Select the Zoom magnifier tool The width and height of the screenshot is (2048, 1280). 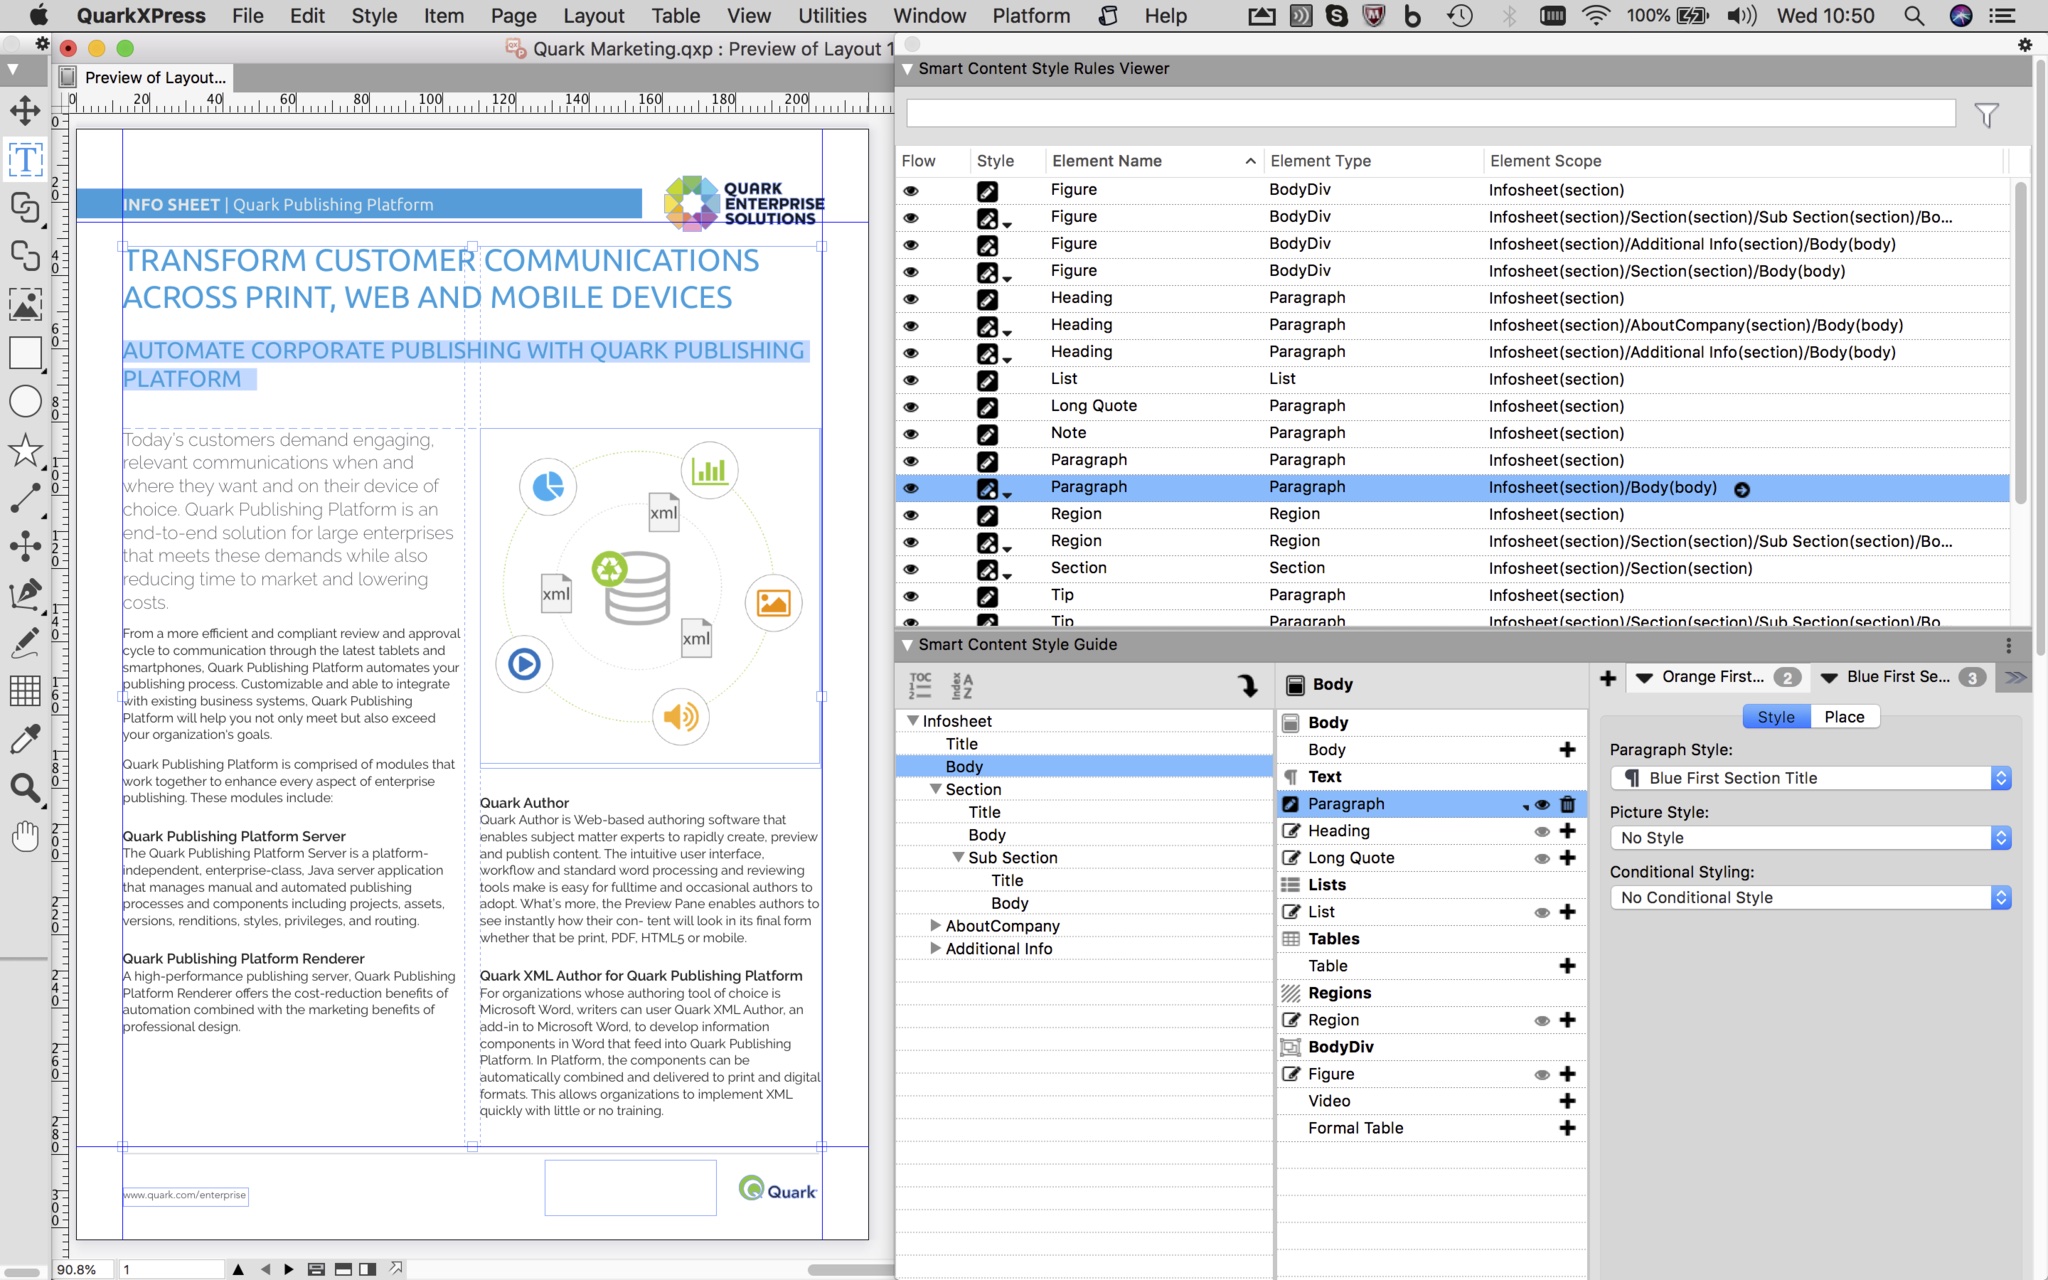pyautogui.click(x=25, y=788)
